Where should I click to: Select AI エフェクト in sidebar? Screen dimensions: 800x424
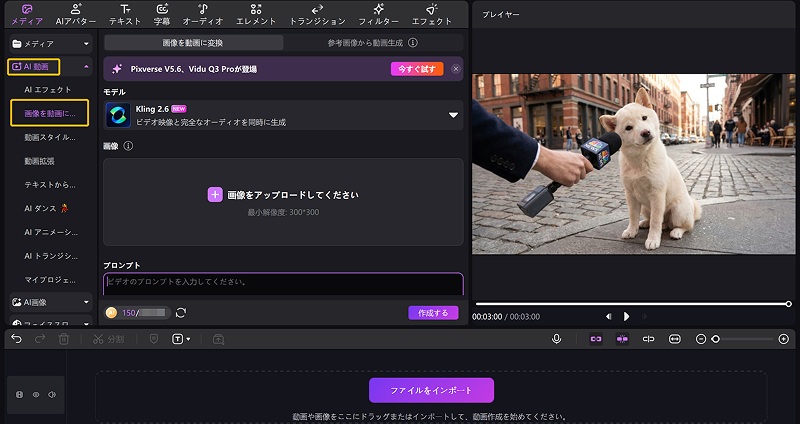(x=48, y=89)
